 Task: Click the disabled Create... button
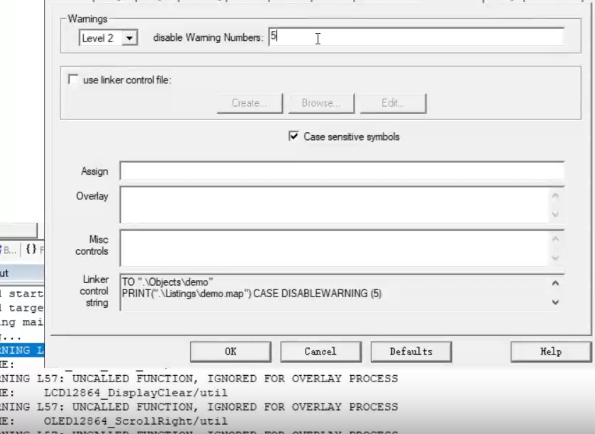pos(250,103)
